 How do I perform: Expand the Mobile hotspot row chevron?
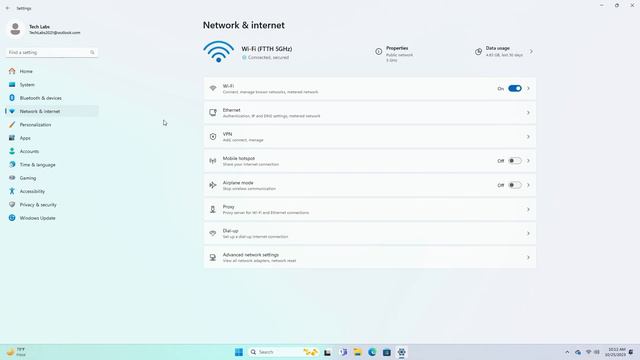coord(528,161)
